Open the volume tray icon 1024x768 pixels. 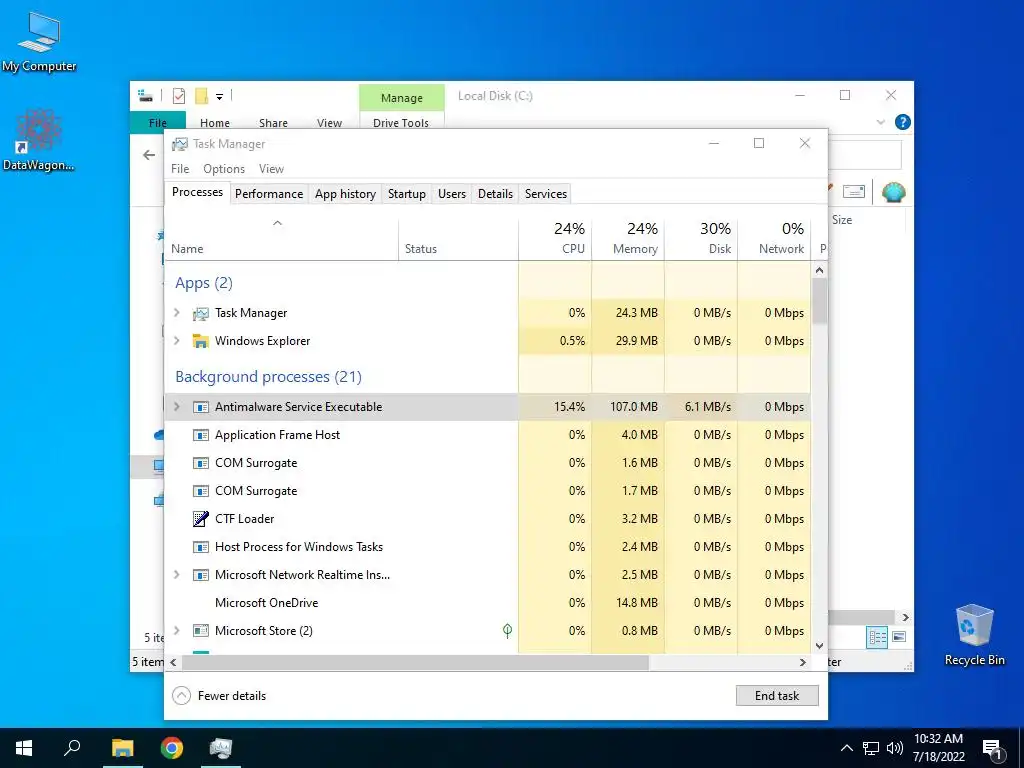click(894, 748)
